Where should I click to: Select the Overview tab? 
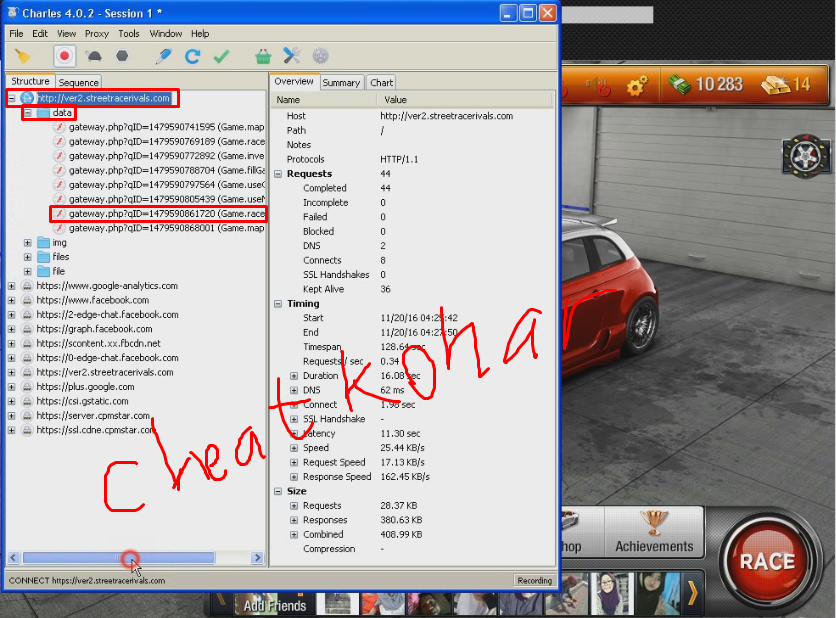(294, 81)
